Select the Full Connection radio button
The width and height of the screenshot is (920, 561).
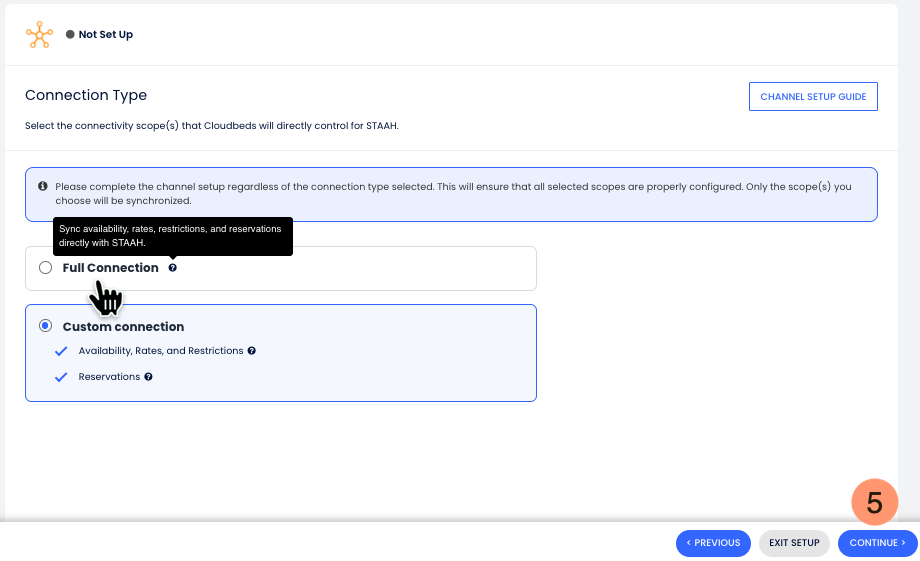[x=45, y=268]
